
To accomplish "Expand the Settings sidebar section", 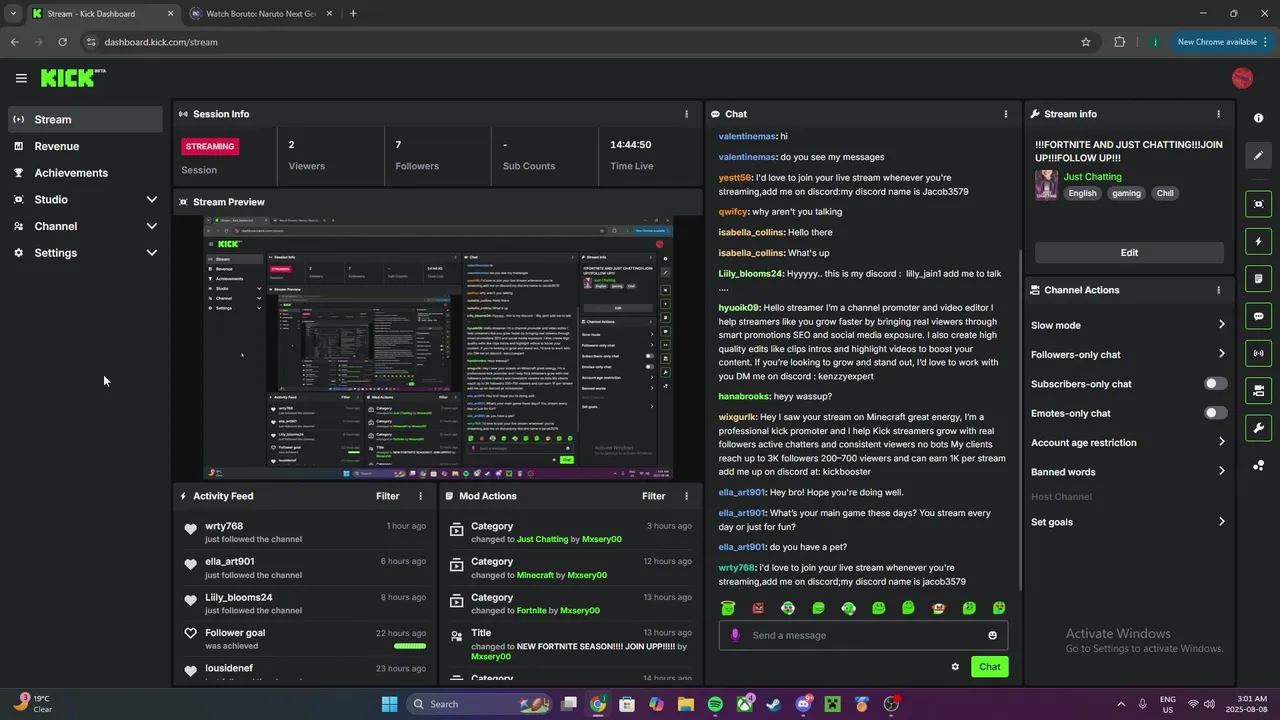I will pos(85,253).
